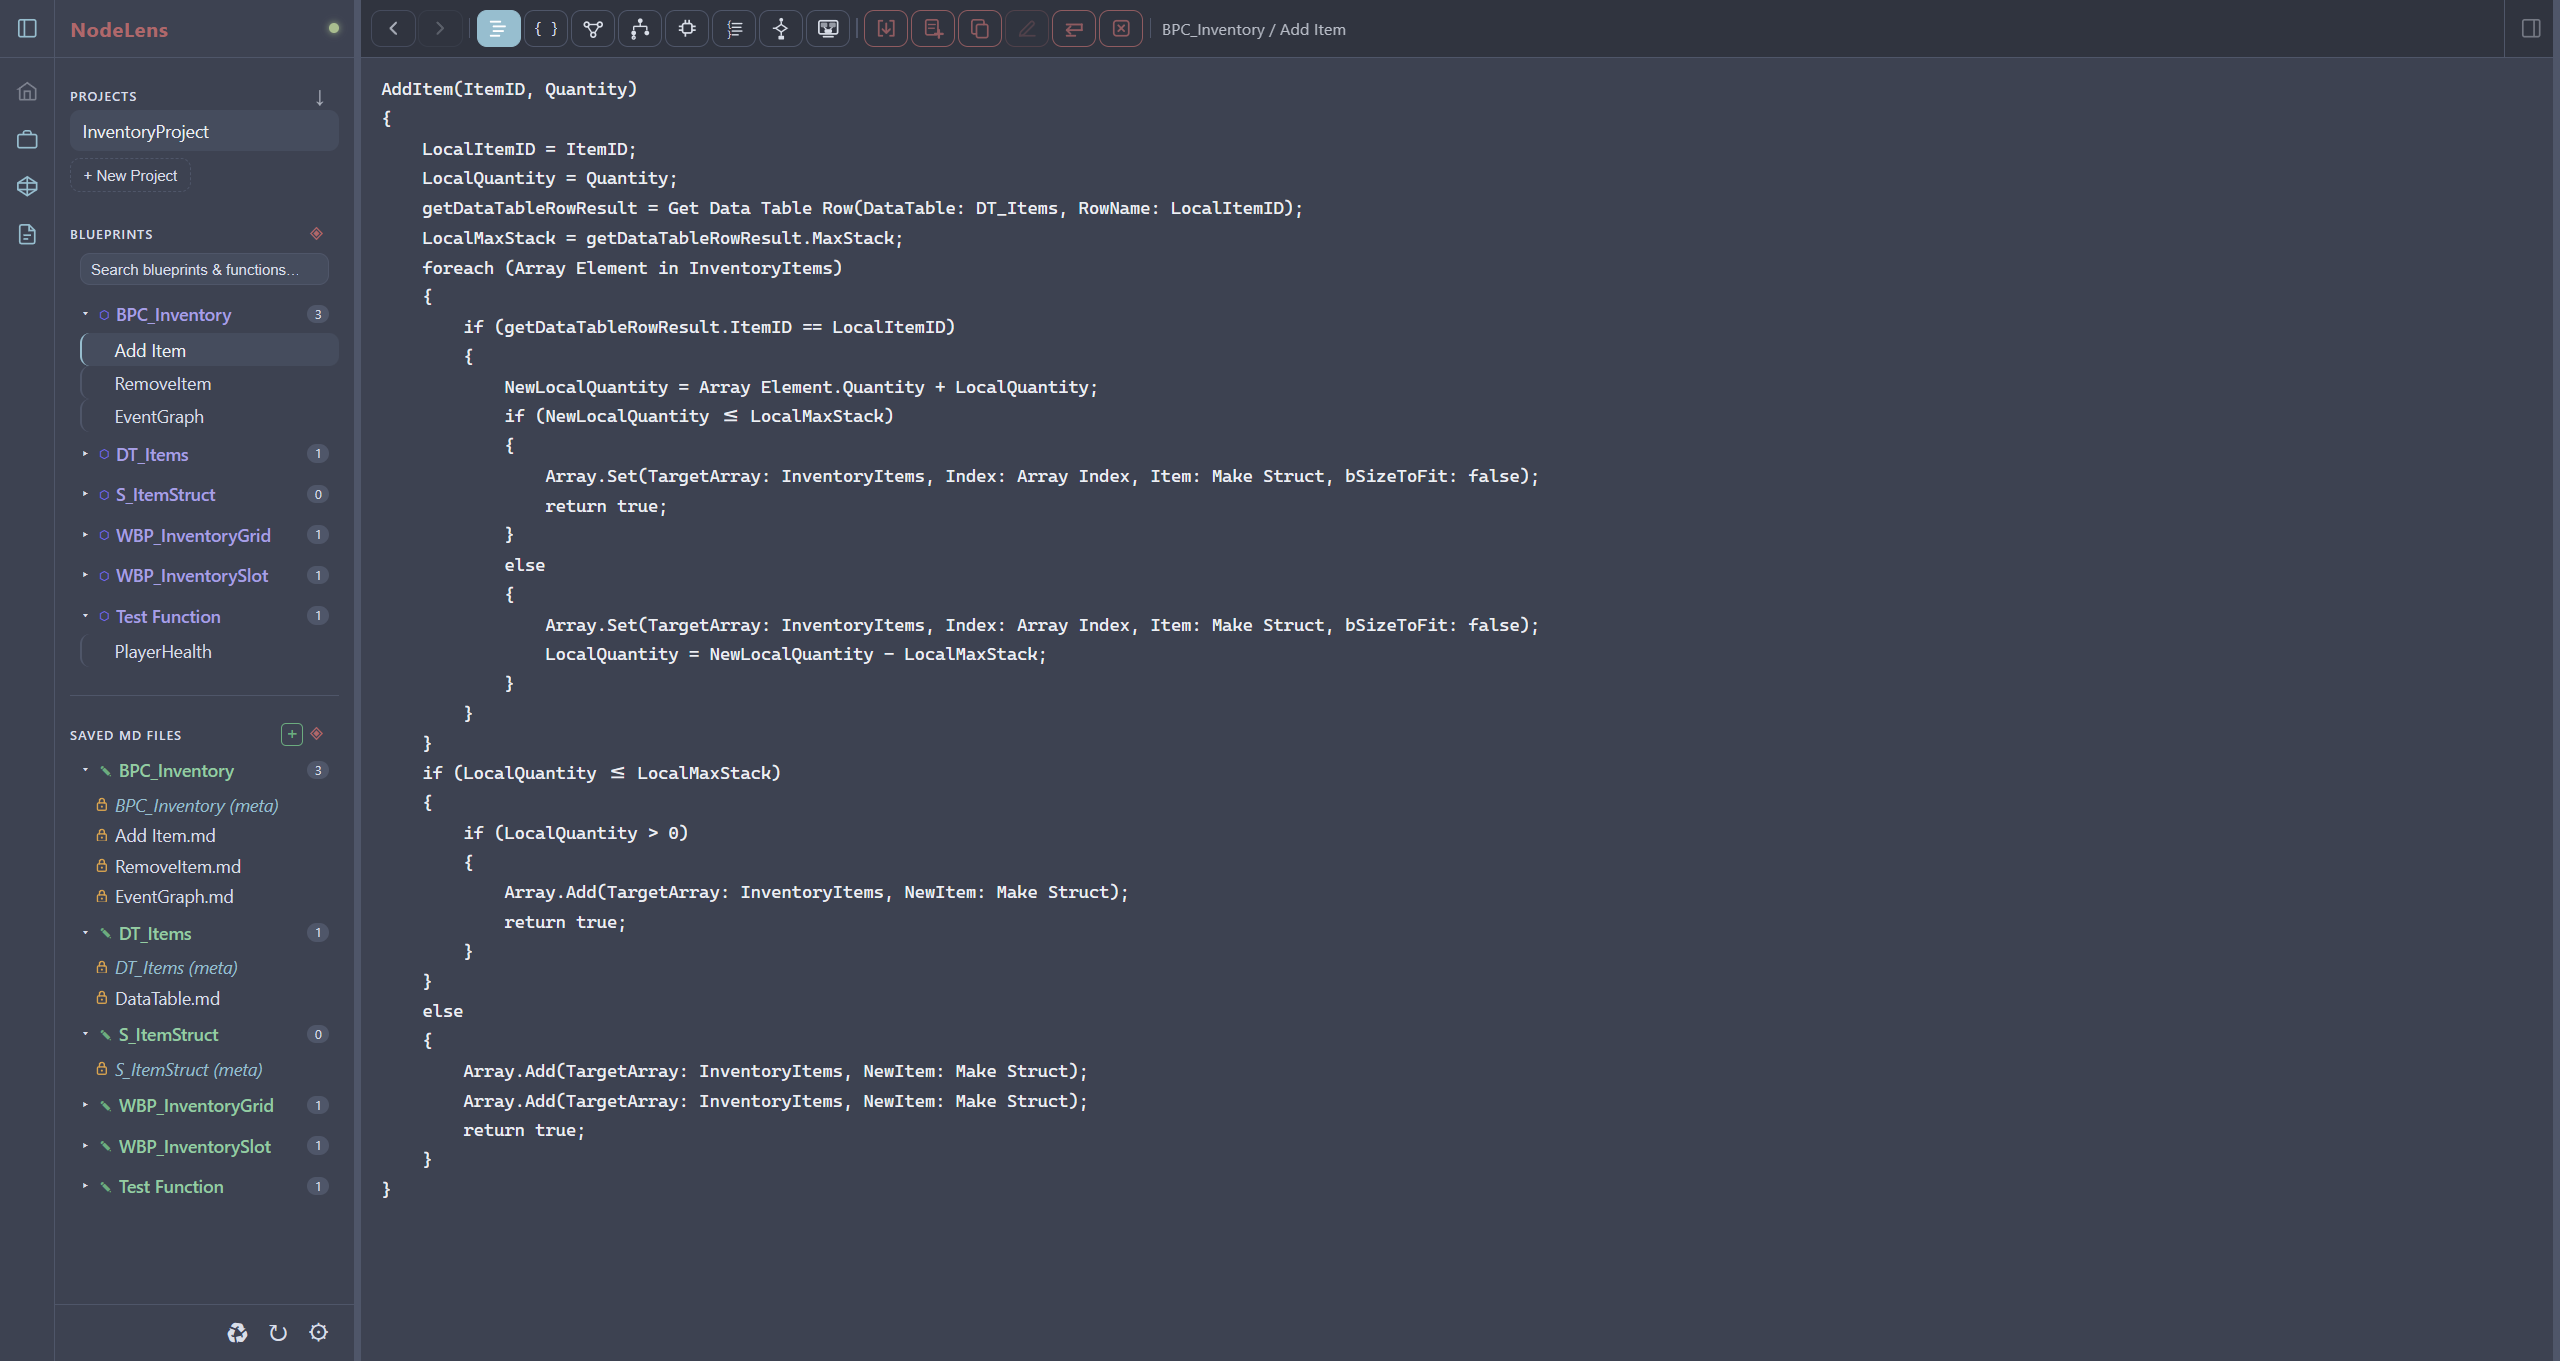This screenshot has width=2560, height=1361.
Task: Expand the green WBP_InventoryGrid saved files node
Action: coord(85,1105)
